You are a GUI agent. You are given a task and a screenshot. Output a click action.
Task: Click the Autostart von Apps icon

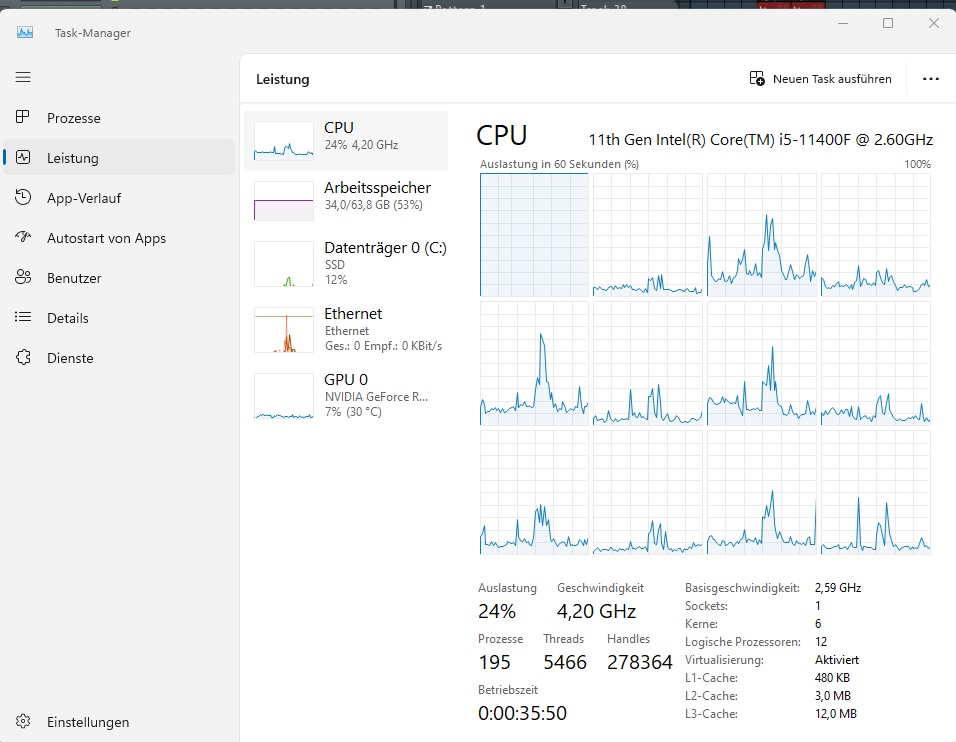[23, 238]
